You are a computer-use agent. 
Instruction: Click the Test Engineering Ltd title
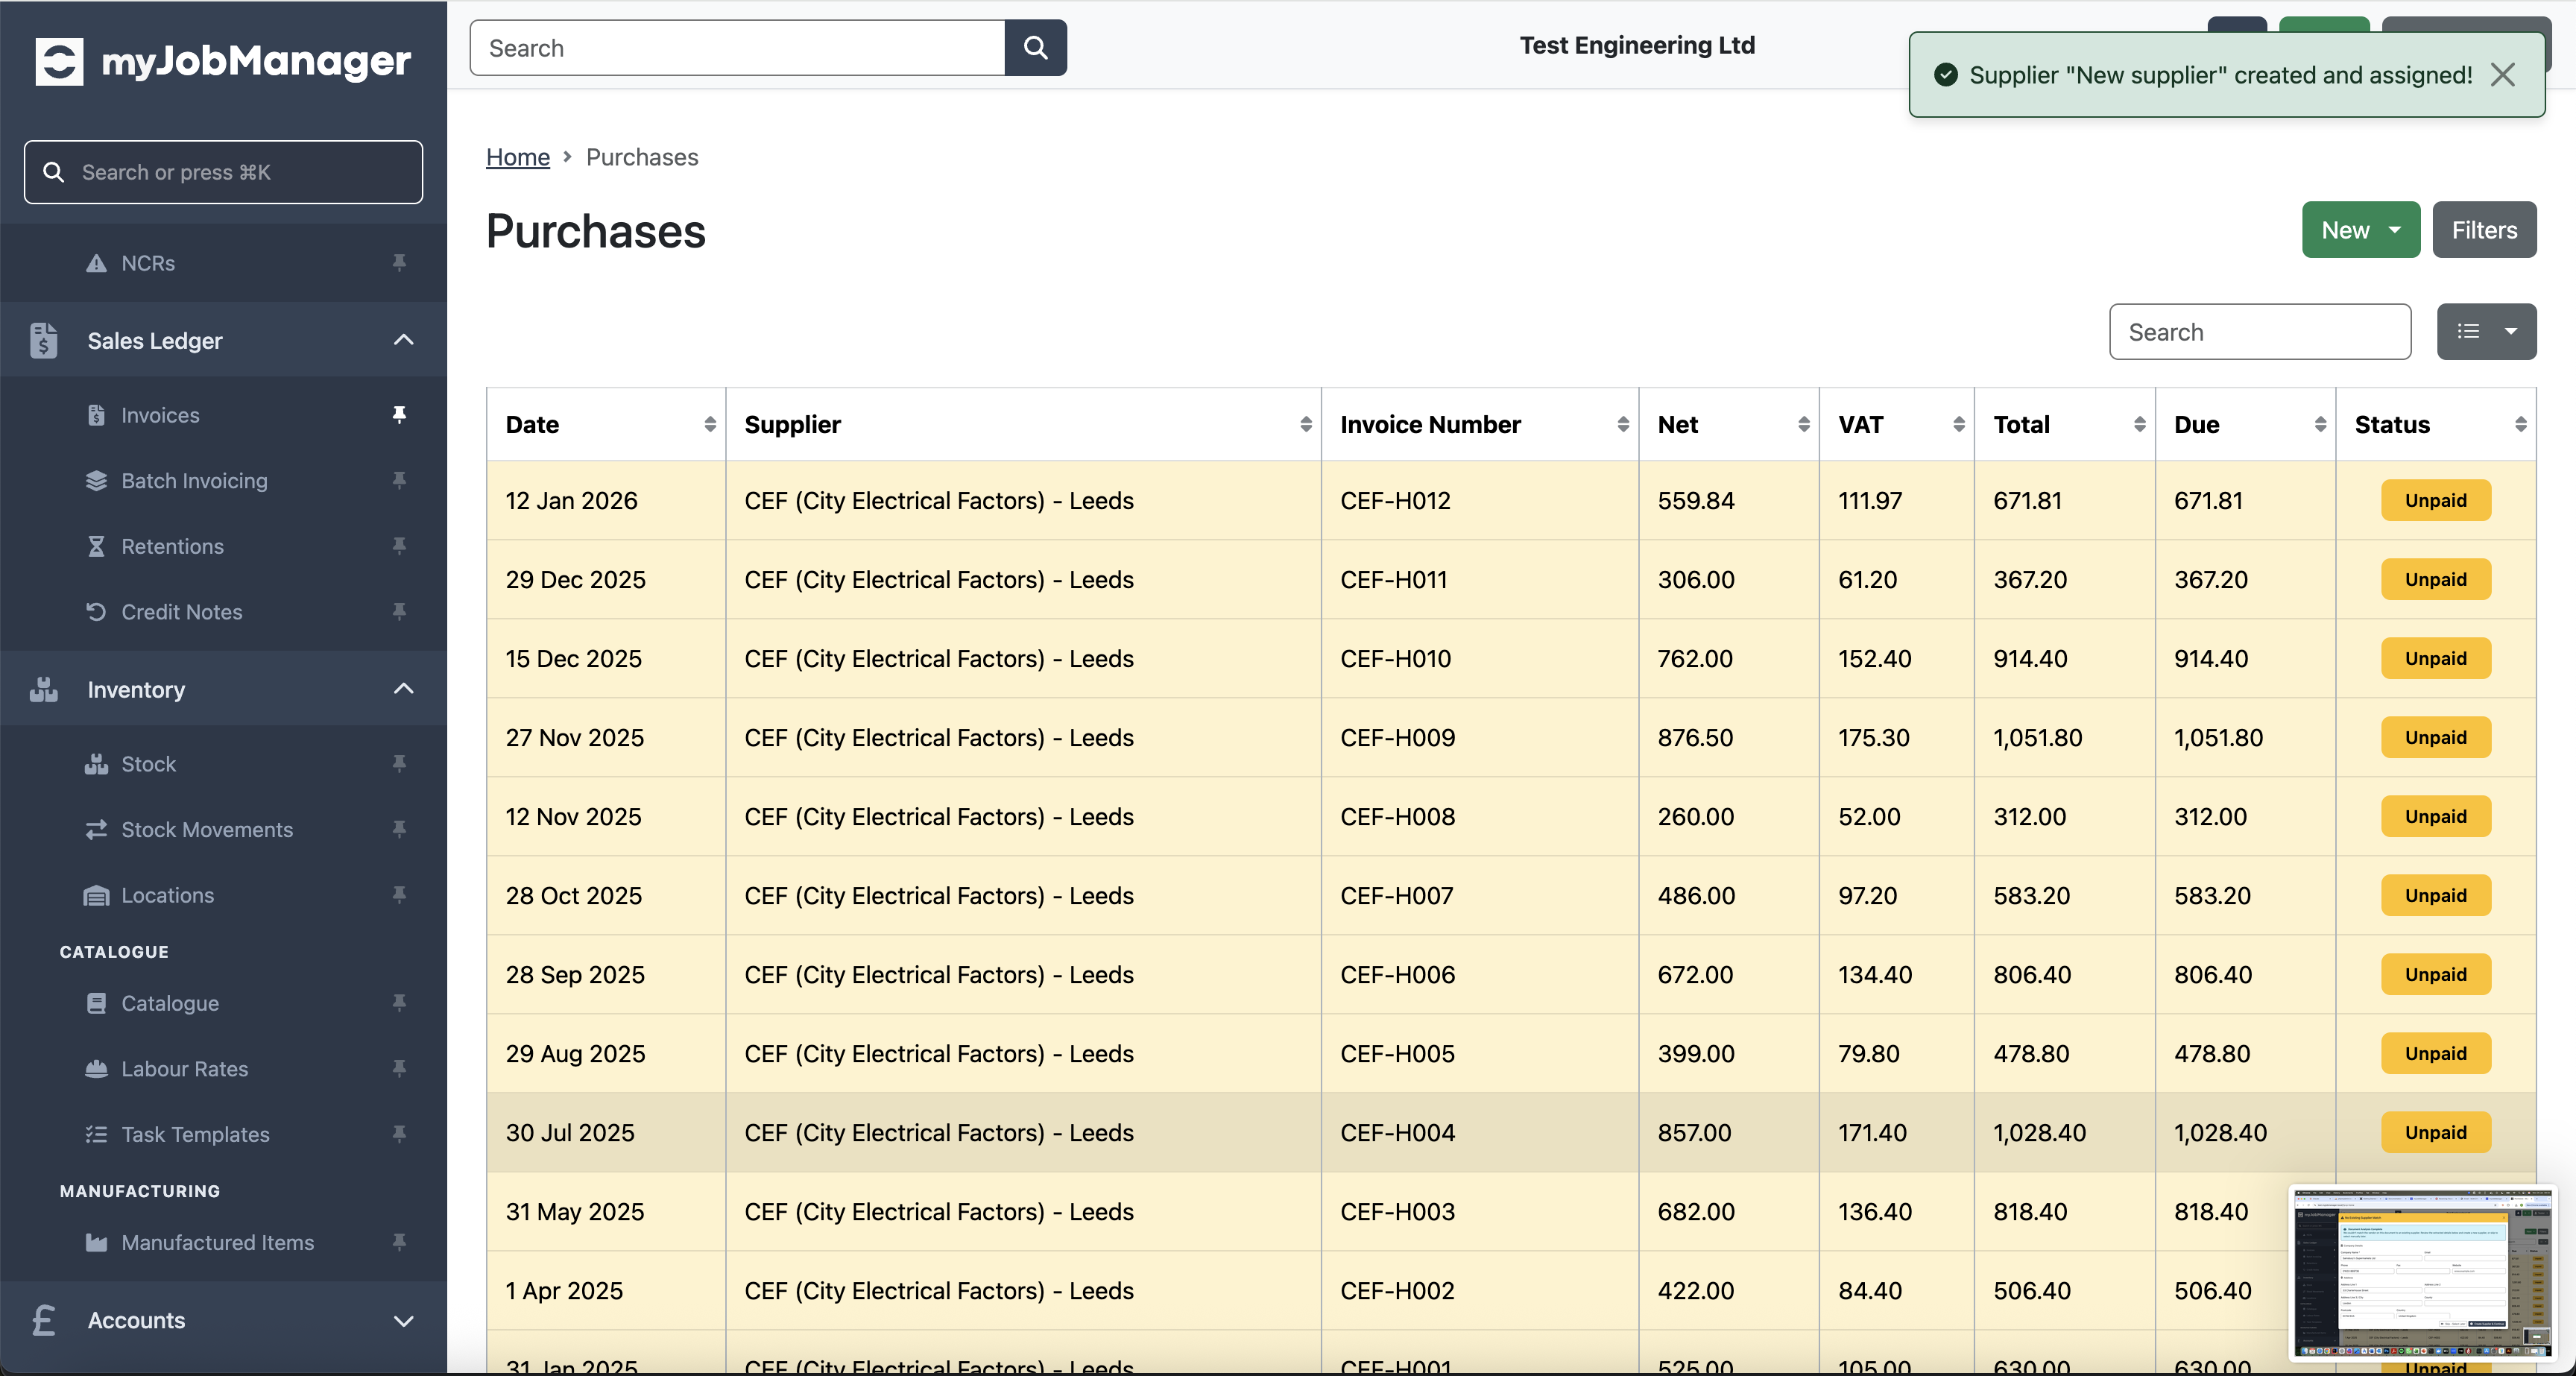[x=1637, y=45]
